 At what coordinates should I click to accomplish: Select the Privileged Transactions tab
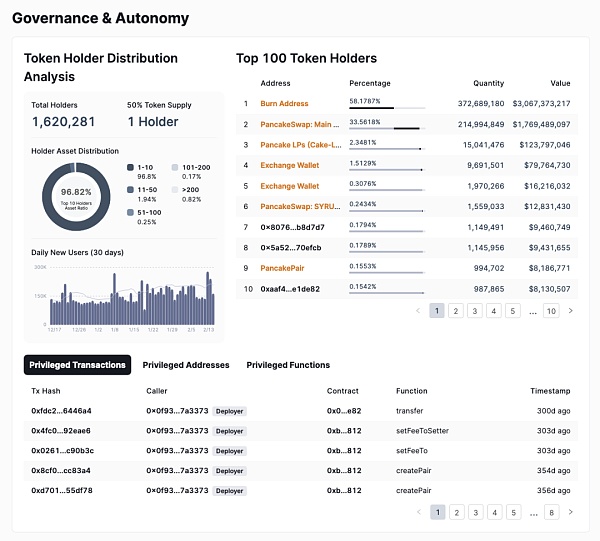tap(77, 365)
